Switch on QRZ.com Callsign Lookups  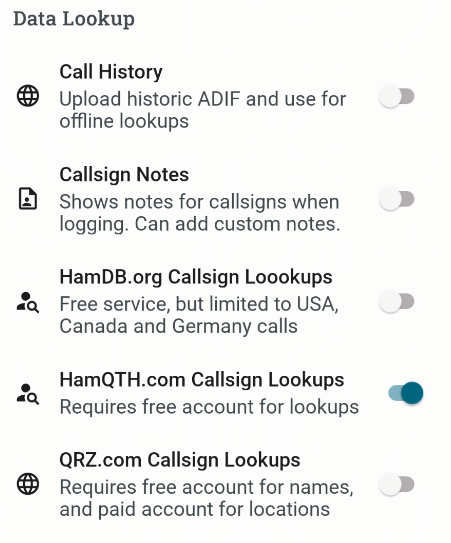(397, 484)
